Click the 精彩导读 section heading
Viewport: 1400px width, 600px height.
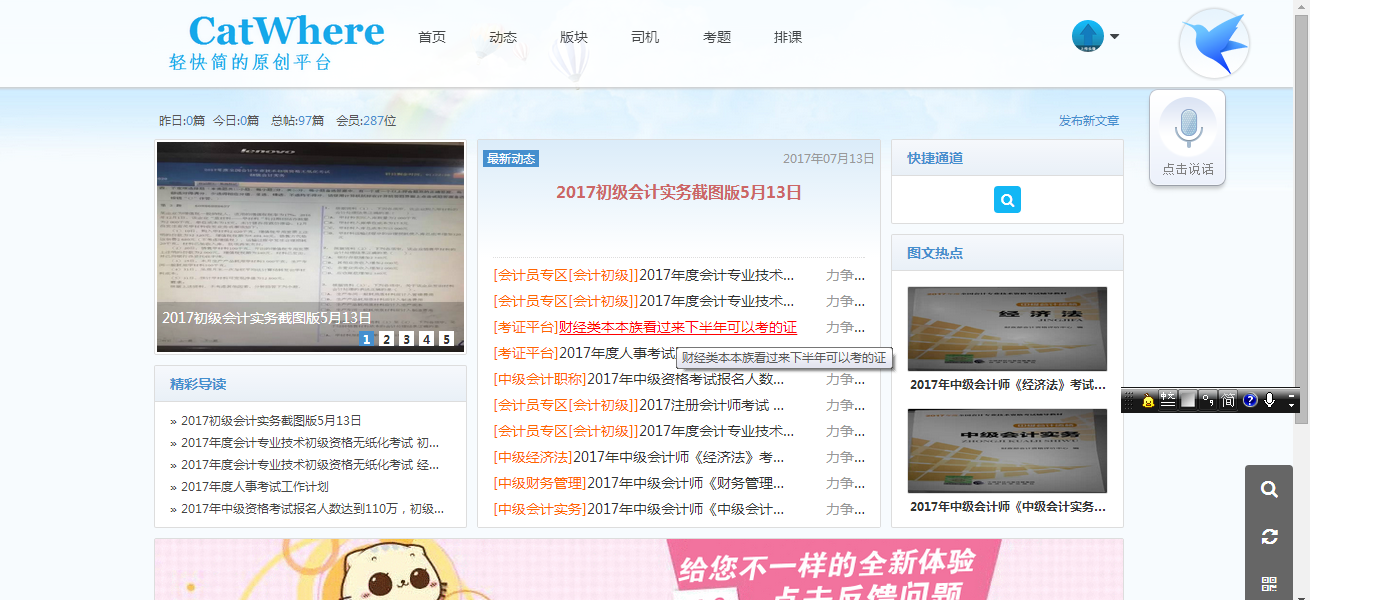pos(198,384)
